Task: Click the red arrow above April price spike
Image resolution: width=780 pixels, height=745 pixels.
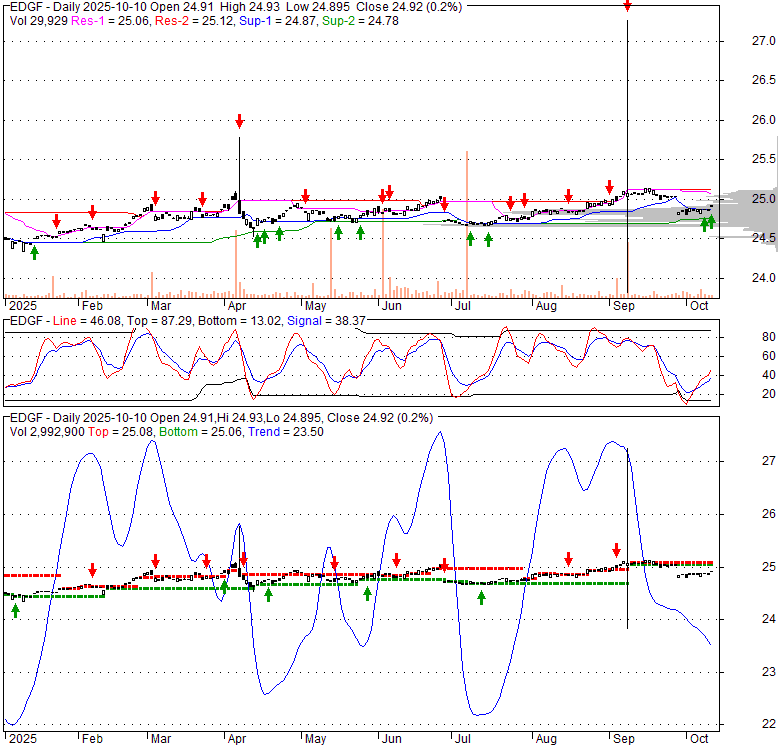Action: (x=240, y=121)
